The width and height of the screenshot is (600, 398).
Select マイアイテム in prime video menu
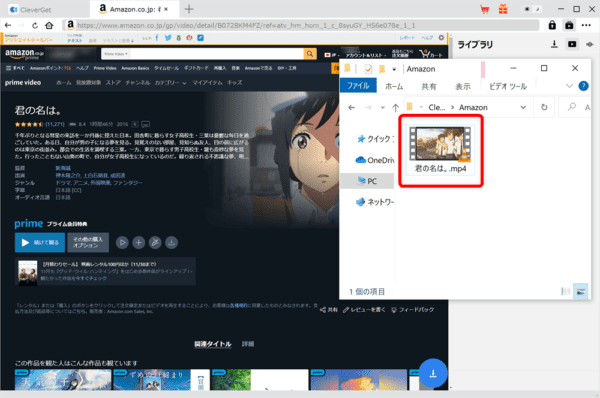point(207,83)
